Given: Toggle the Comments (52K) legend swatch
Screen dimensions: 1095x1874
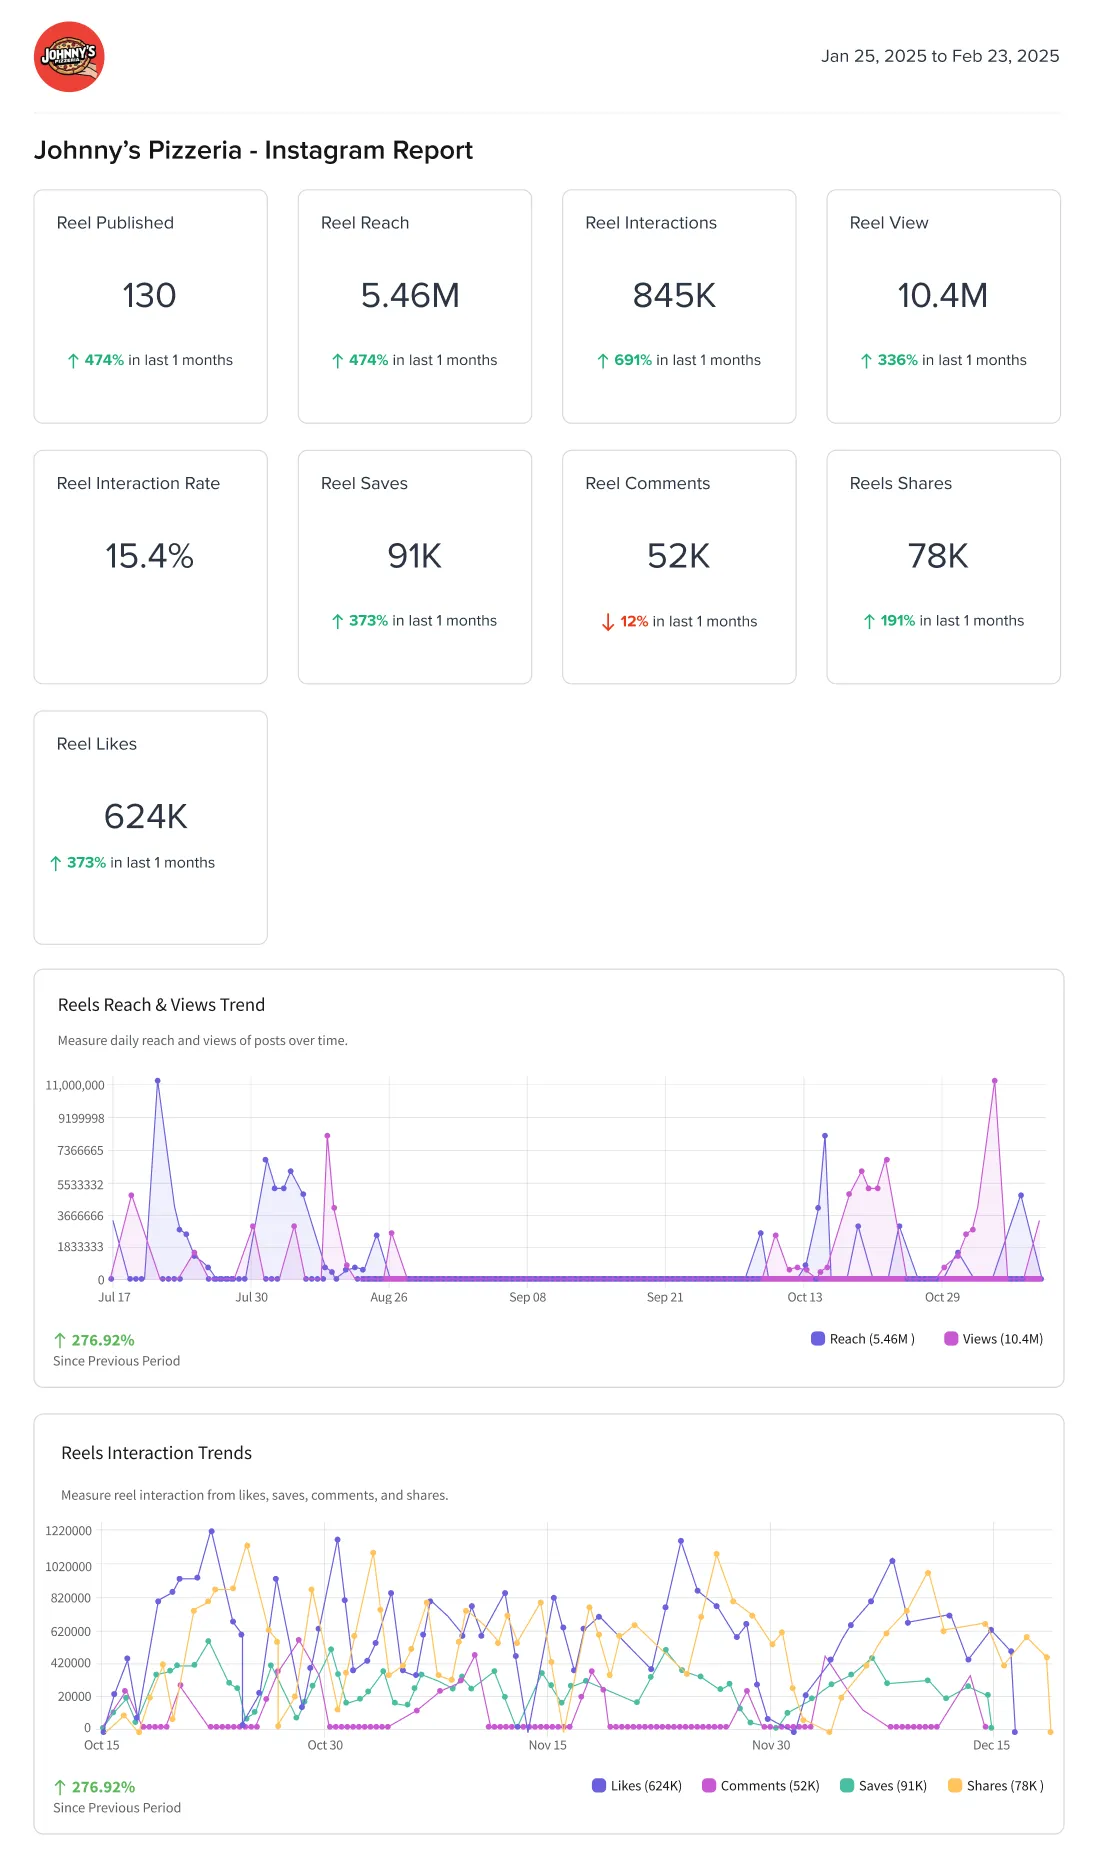Looking at the screenshot, I should point(709,1785).
